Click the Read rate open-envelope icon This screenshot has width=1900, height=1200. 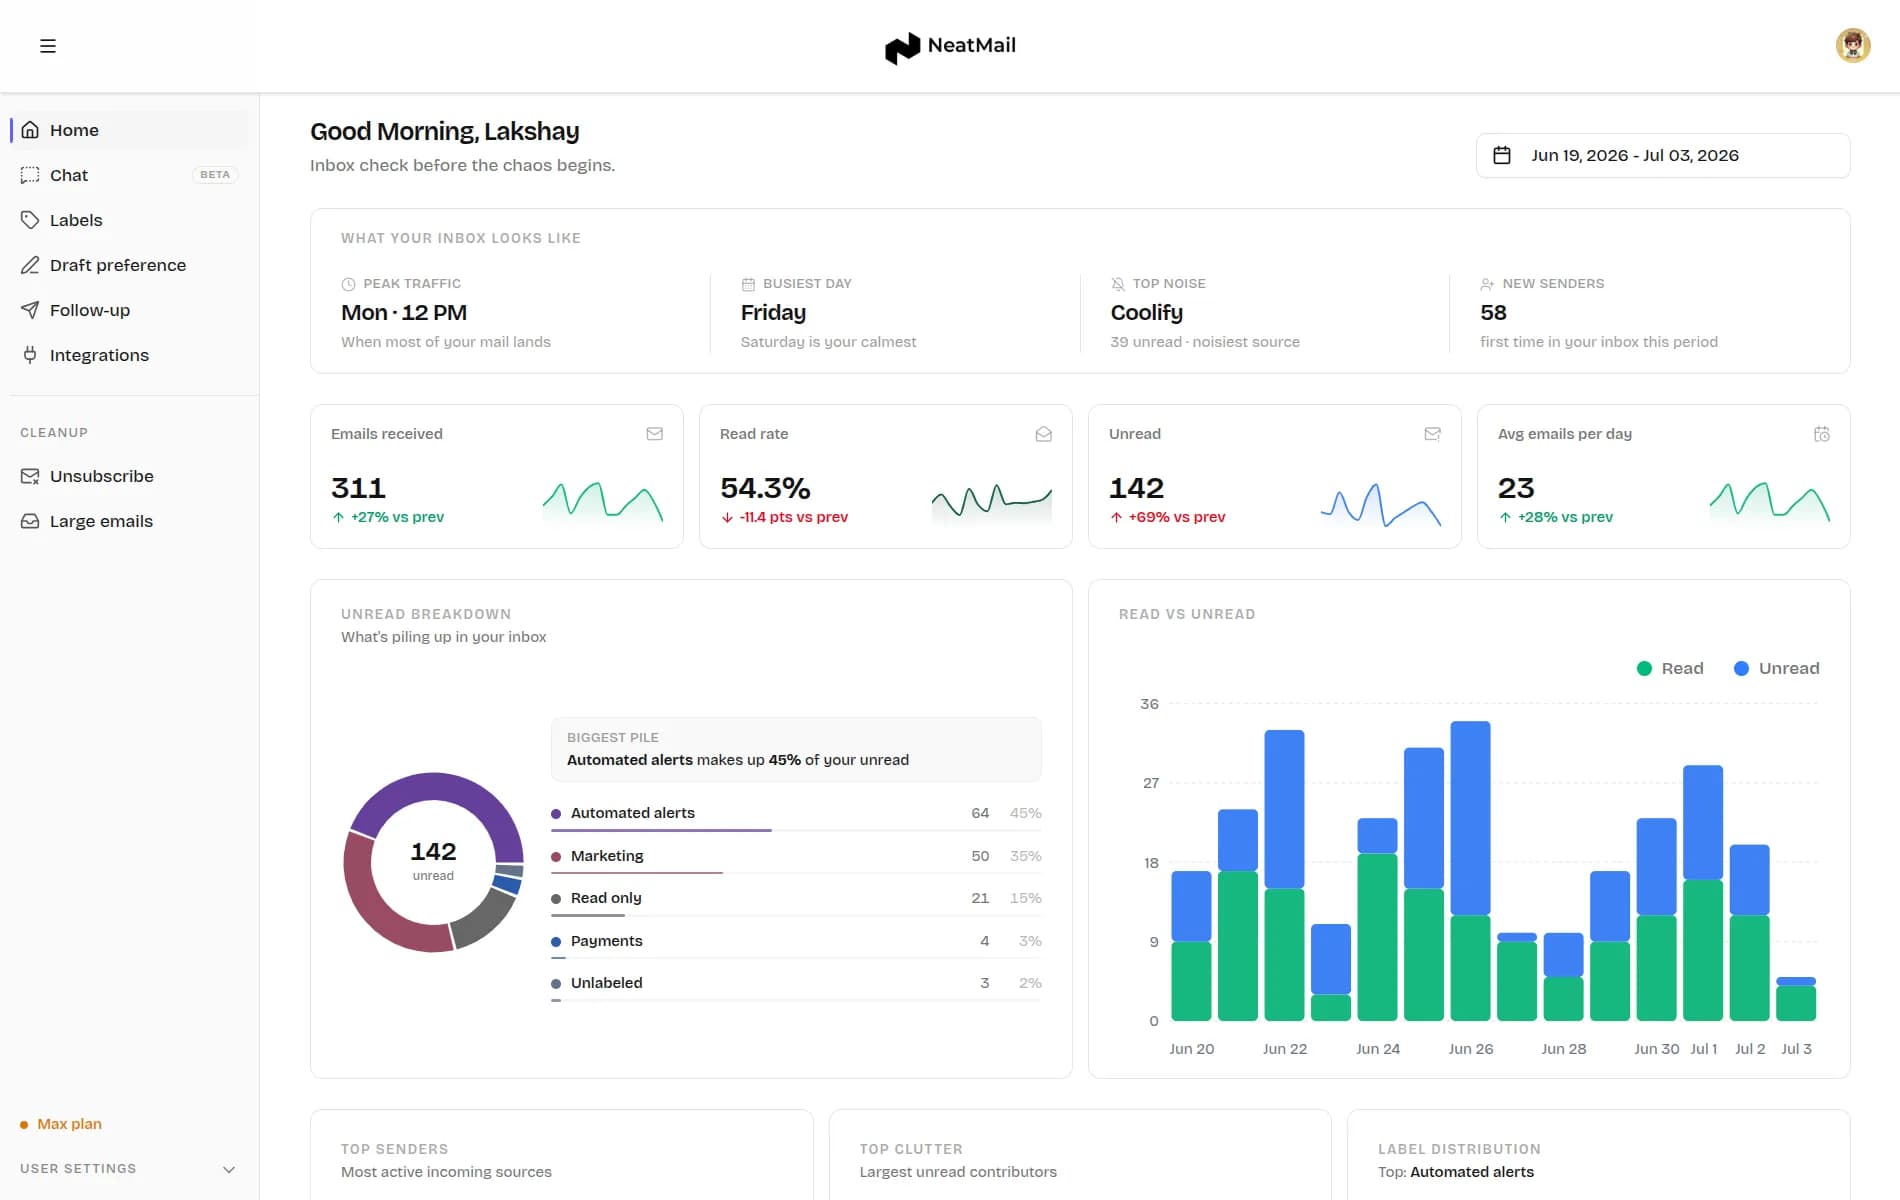point(1043,434)
